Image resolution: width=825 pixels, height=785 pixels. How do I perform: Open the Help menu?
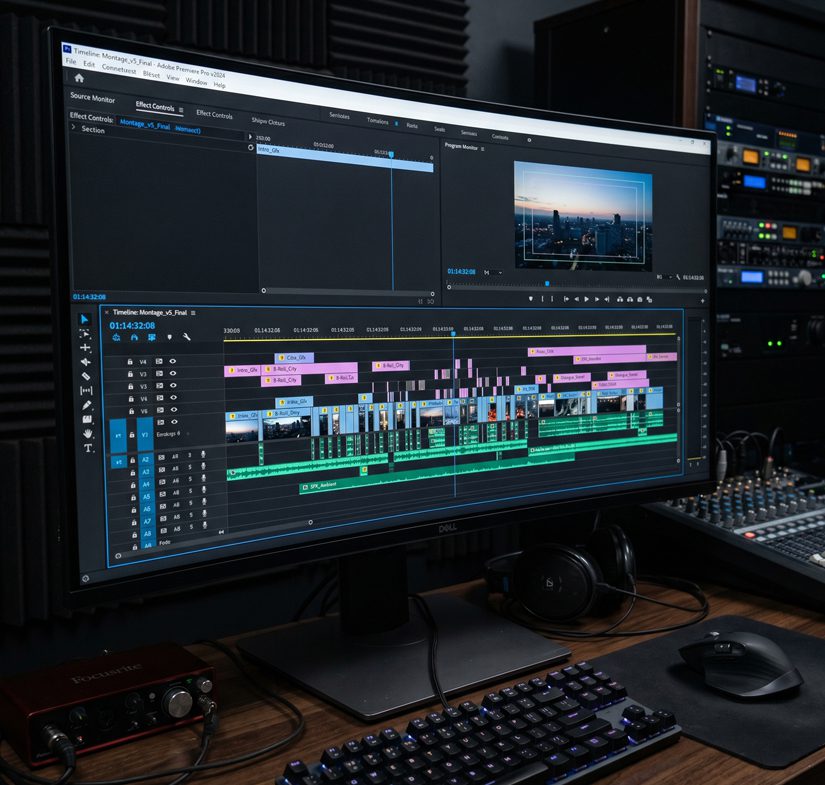(219, 85)
